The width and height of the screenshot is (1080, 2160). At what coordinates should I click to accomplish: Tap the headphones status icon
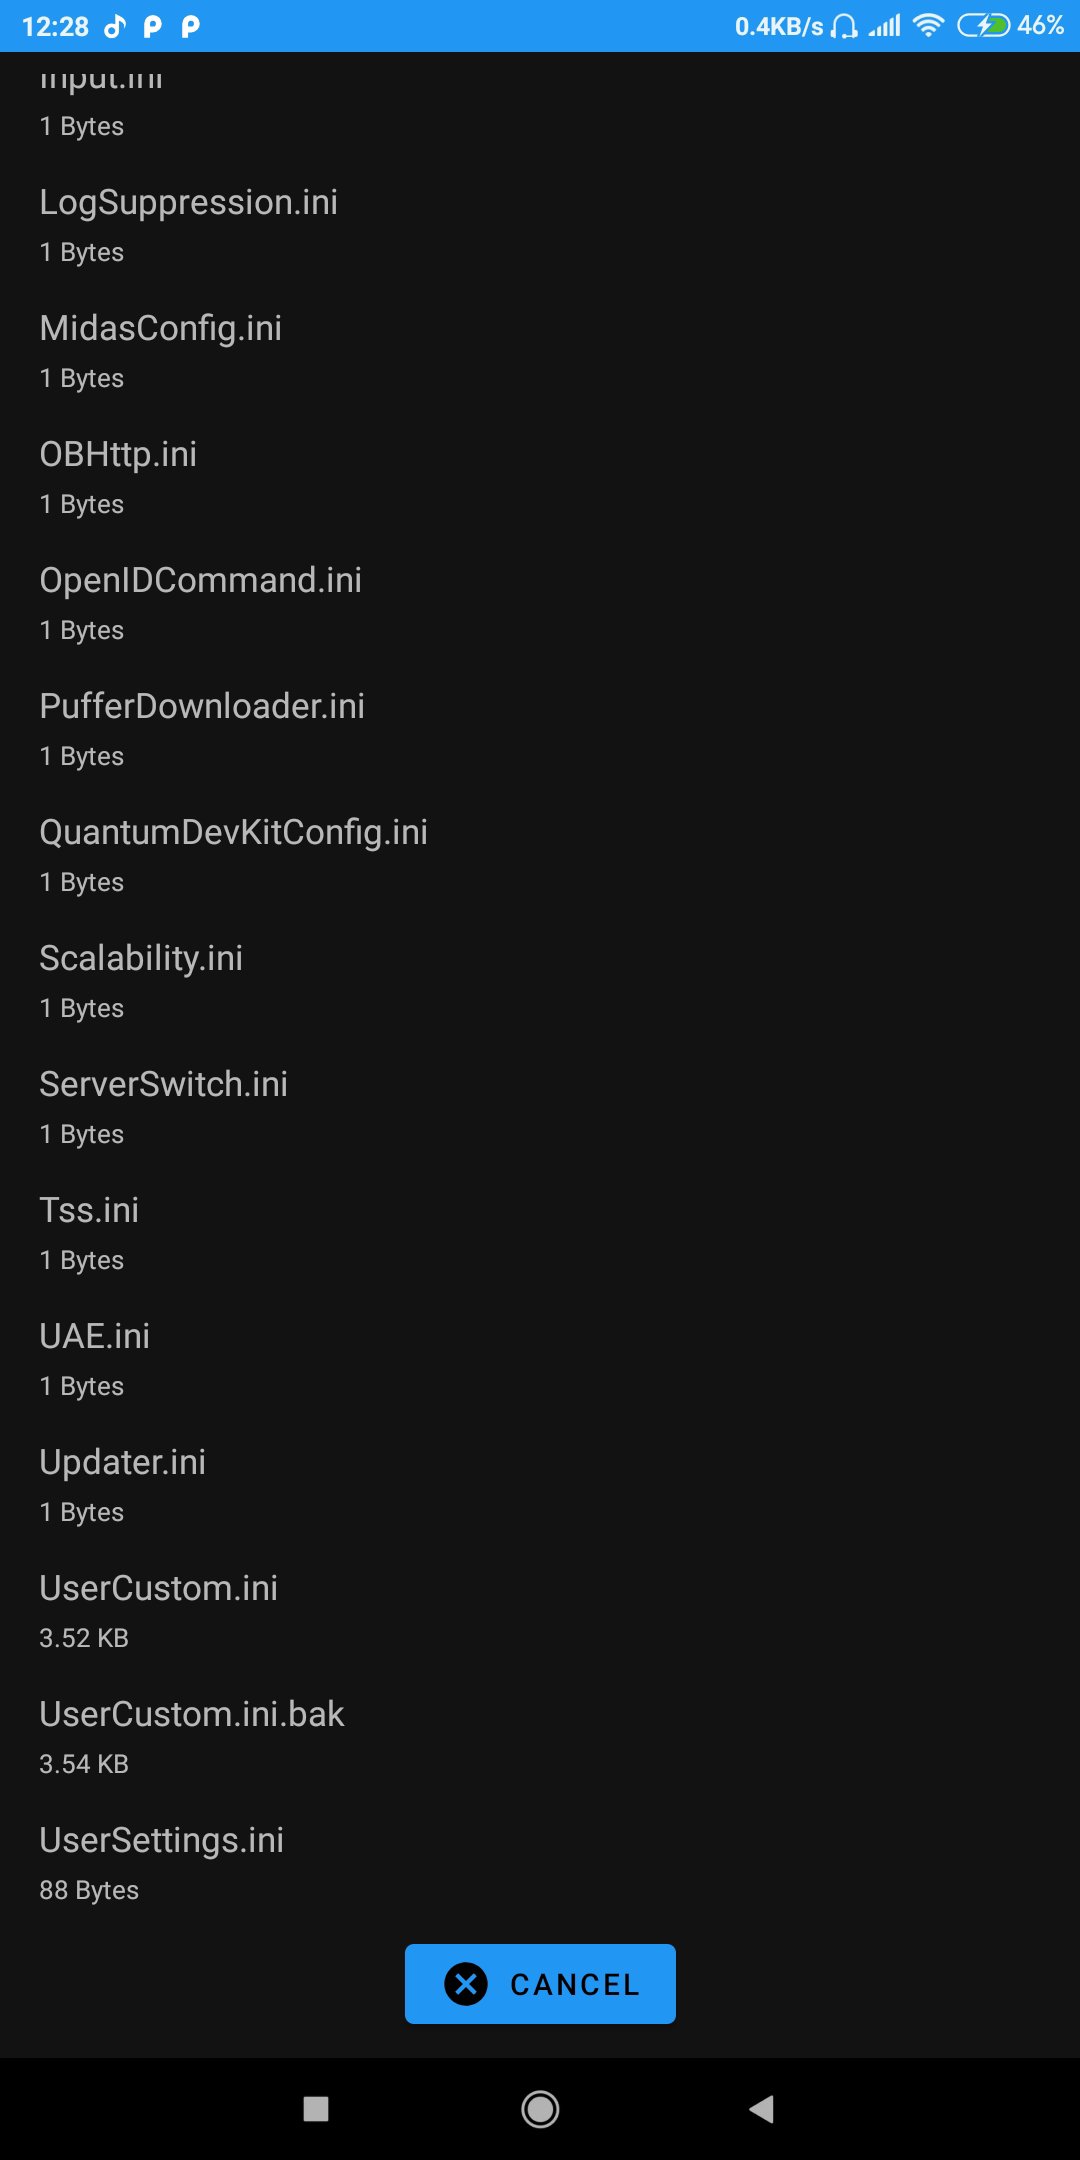(x=844, y=26)
